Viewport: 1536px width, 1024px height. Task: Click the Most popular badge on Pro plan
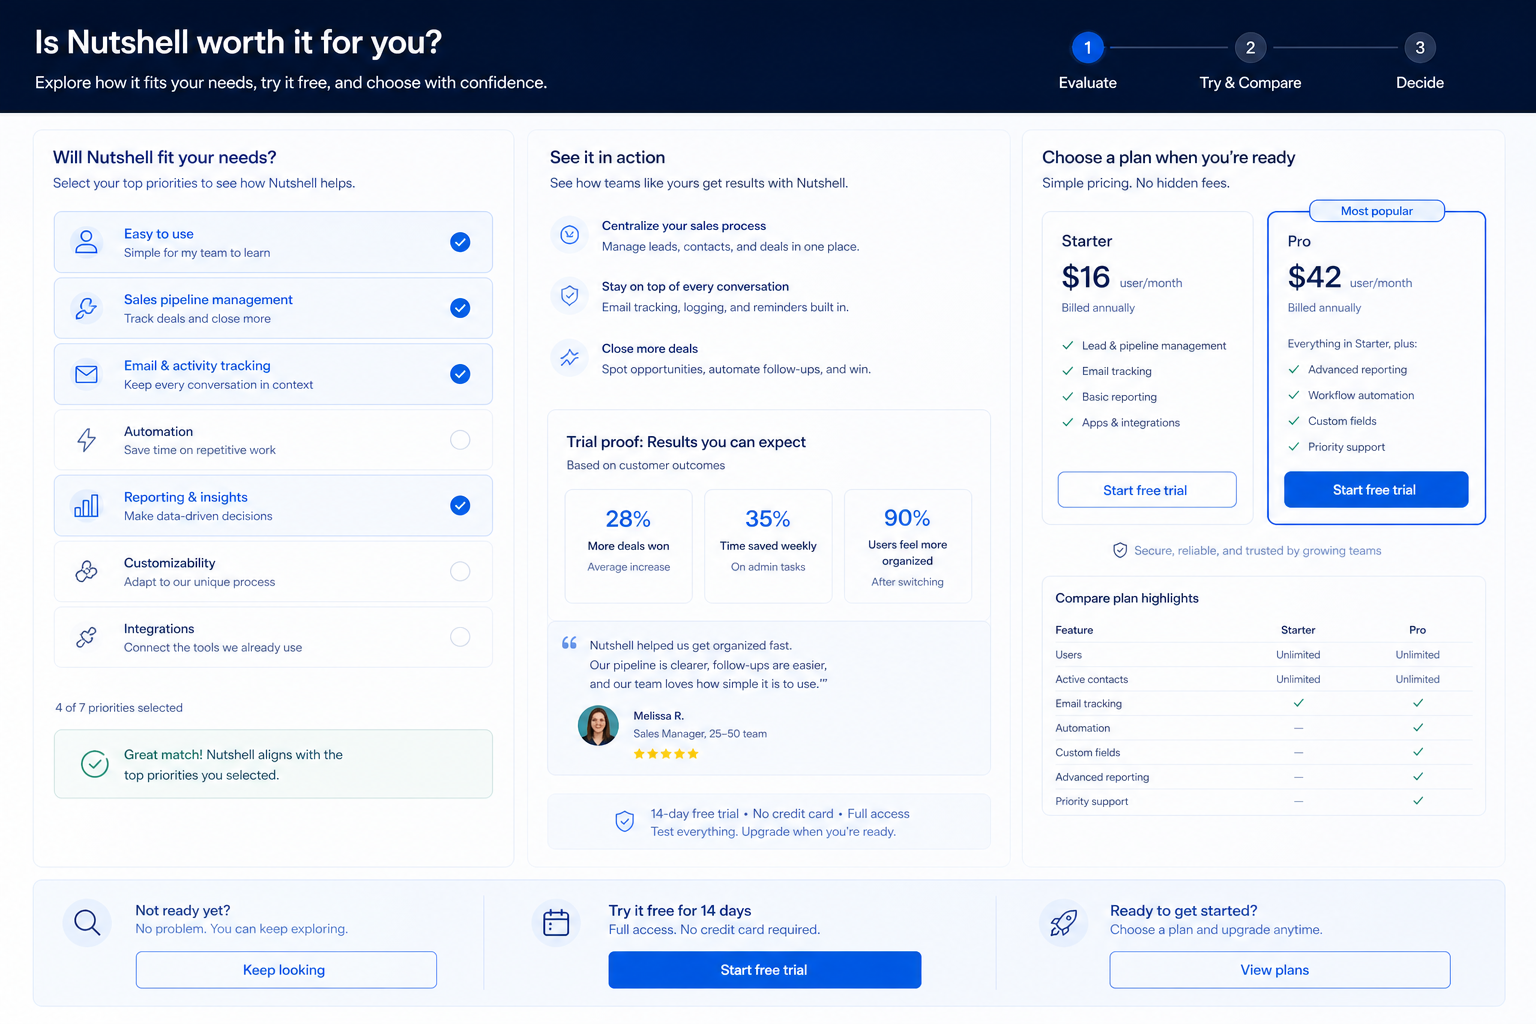1377,211
